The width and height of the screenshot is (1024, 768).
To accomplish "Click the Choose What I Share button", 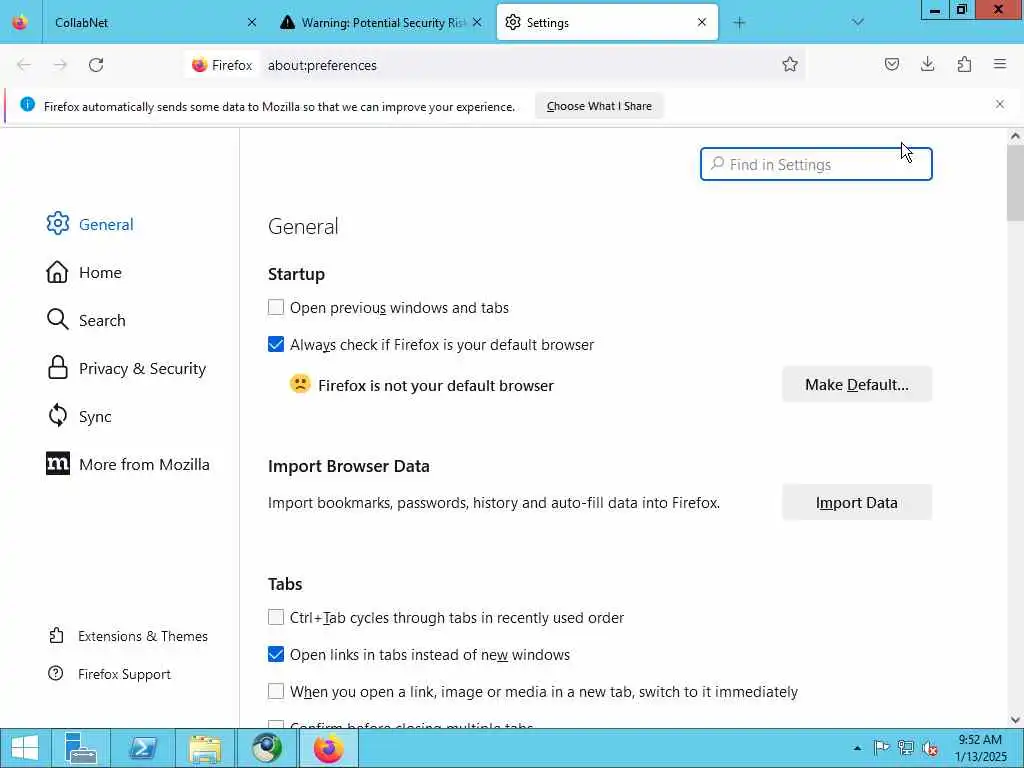I will pyautogui.click(x=599, y=106).
